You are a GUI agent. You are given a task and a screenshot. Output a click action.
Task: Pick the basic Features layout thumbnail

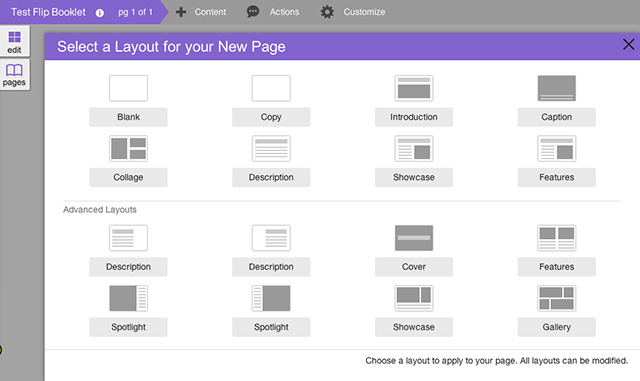(557, 149)
